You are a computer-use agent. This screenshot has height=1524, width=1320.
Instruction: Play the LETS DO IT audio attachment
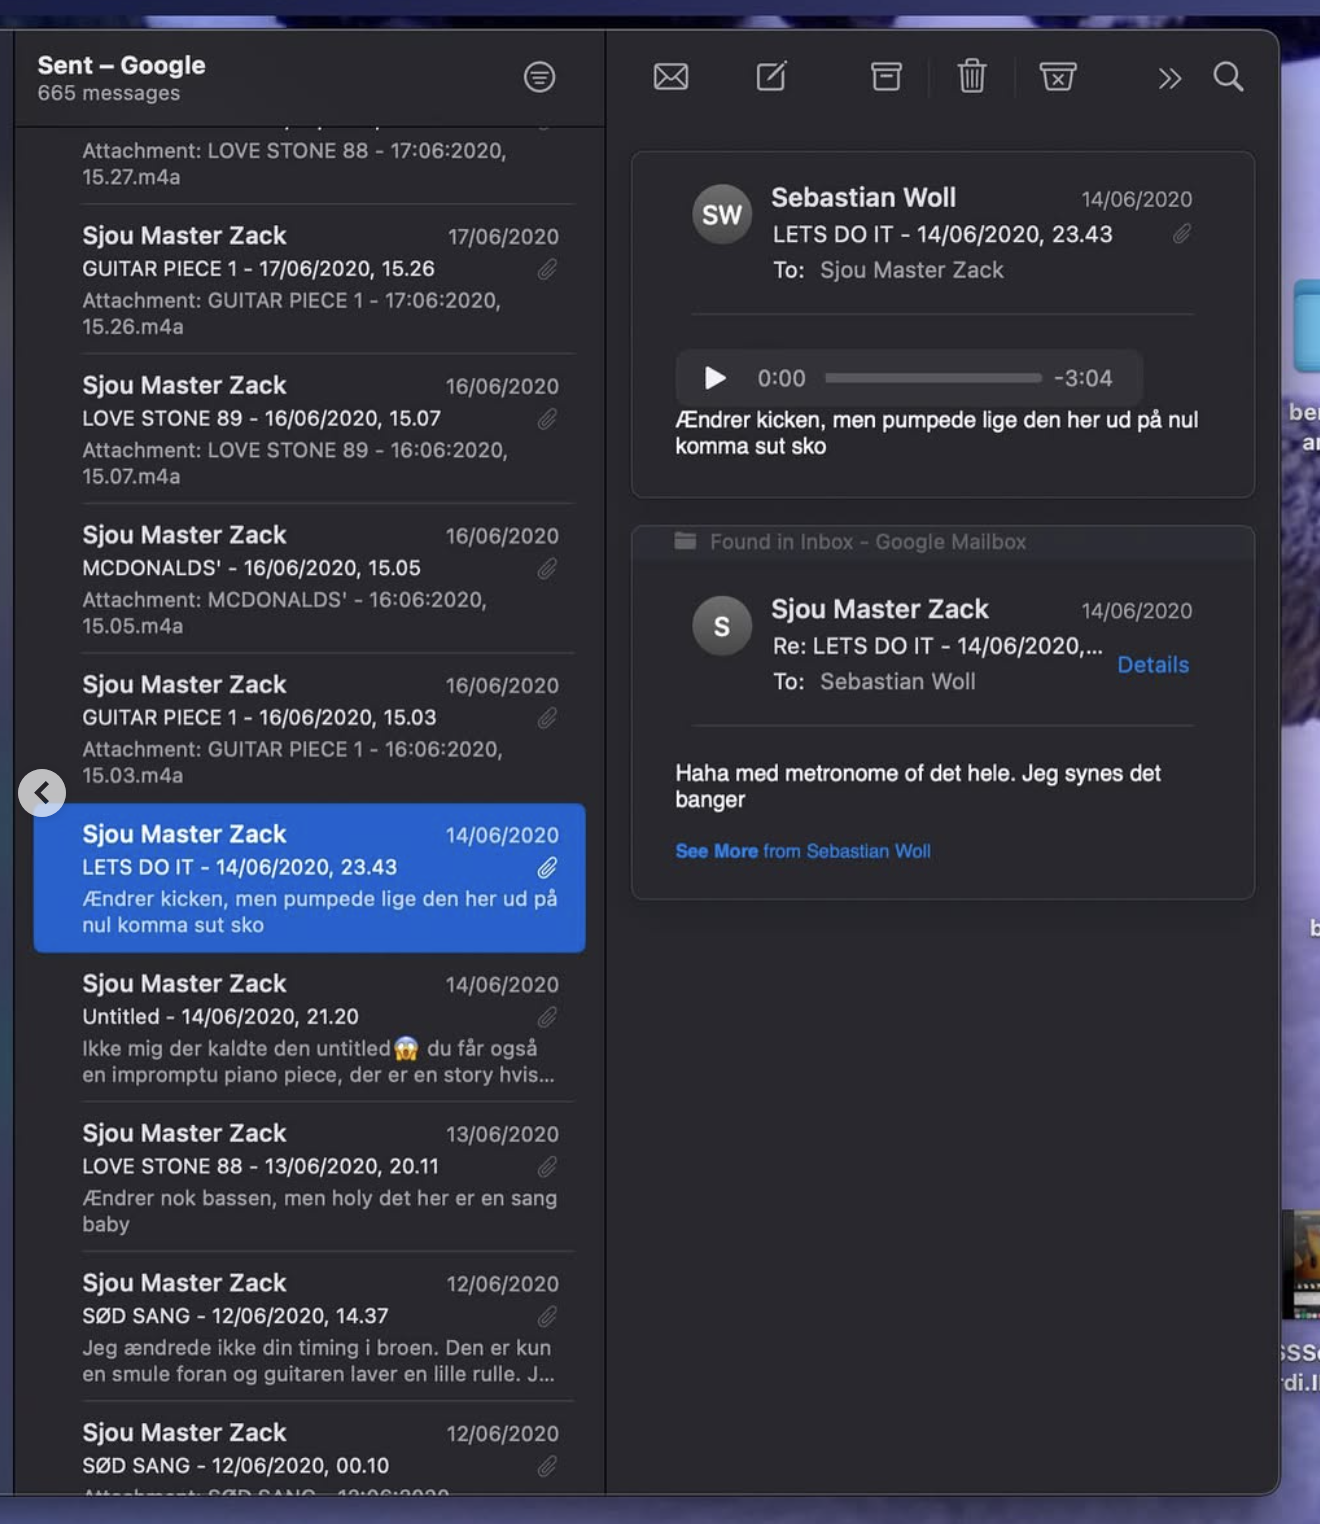tap(714, 378)
